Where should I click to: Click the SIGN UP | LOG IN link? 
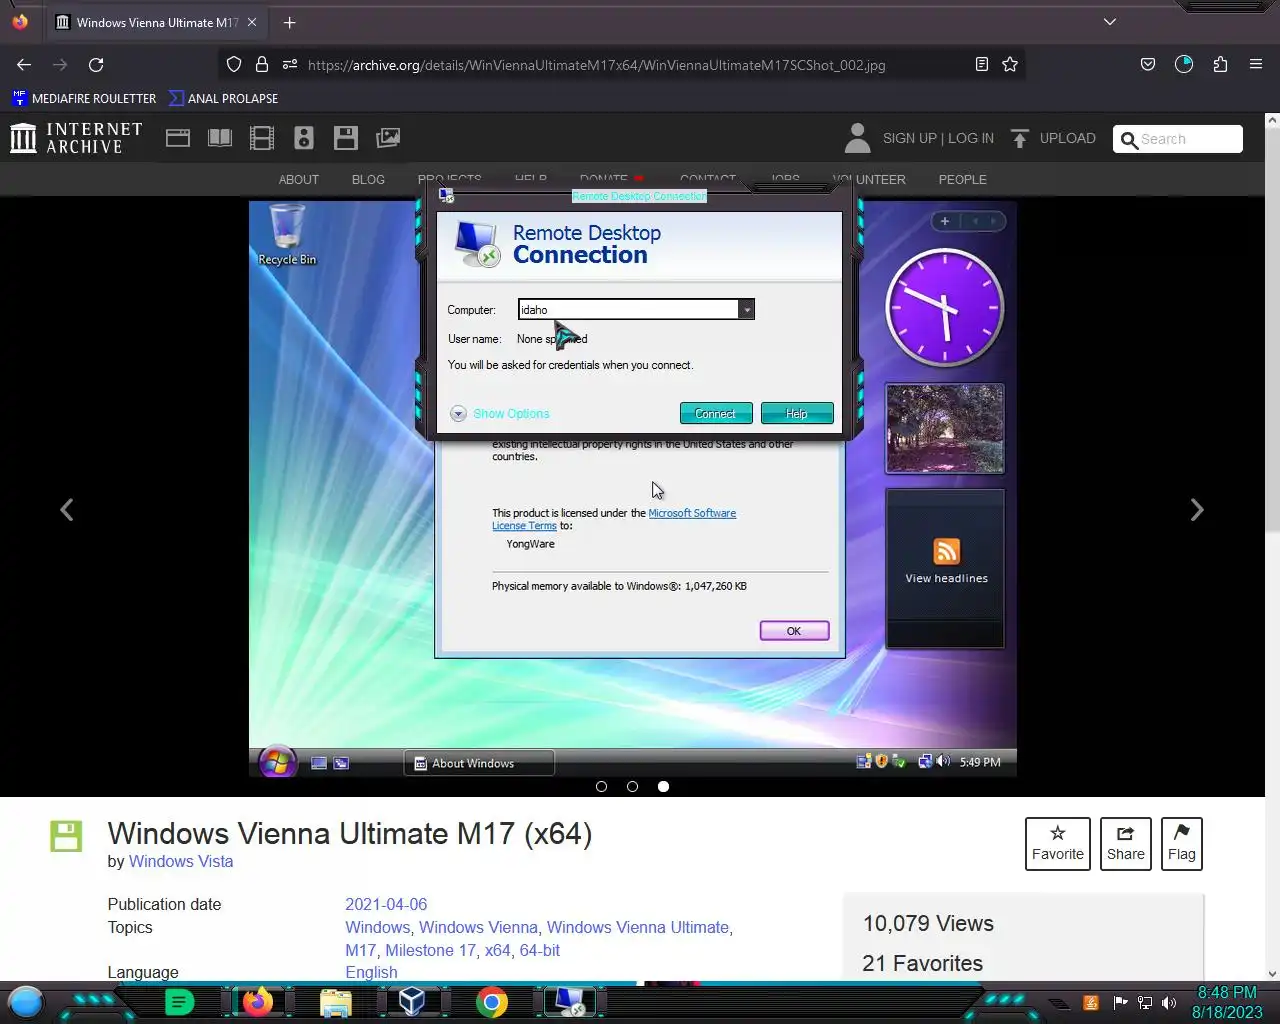[938, 138]
